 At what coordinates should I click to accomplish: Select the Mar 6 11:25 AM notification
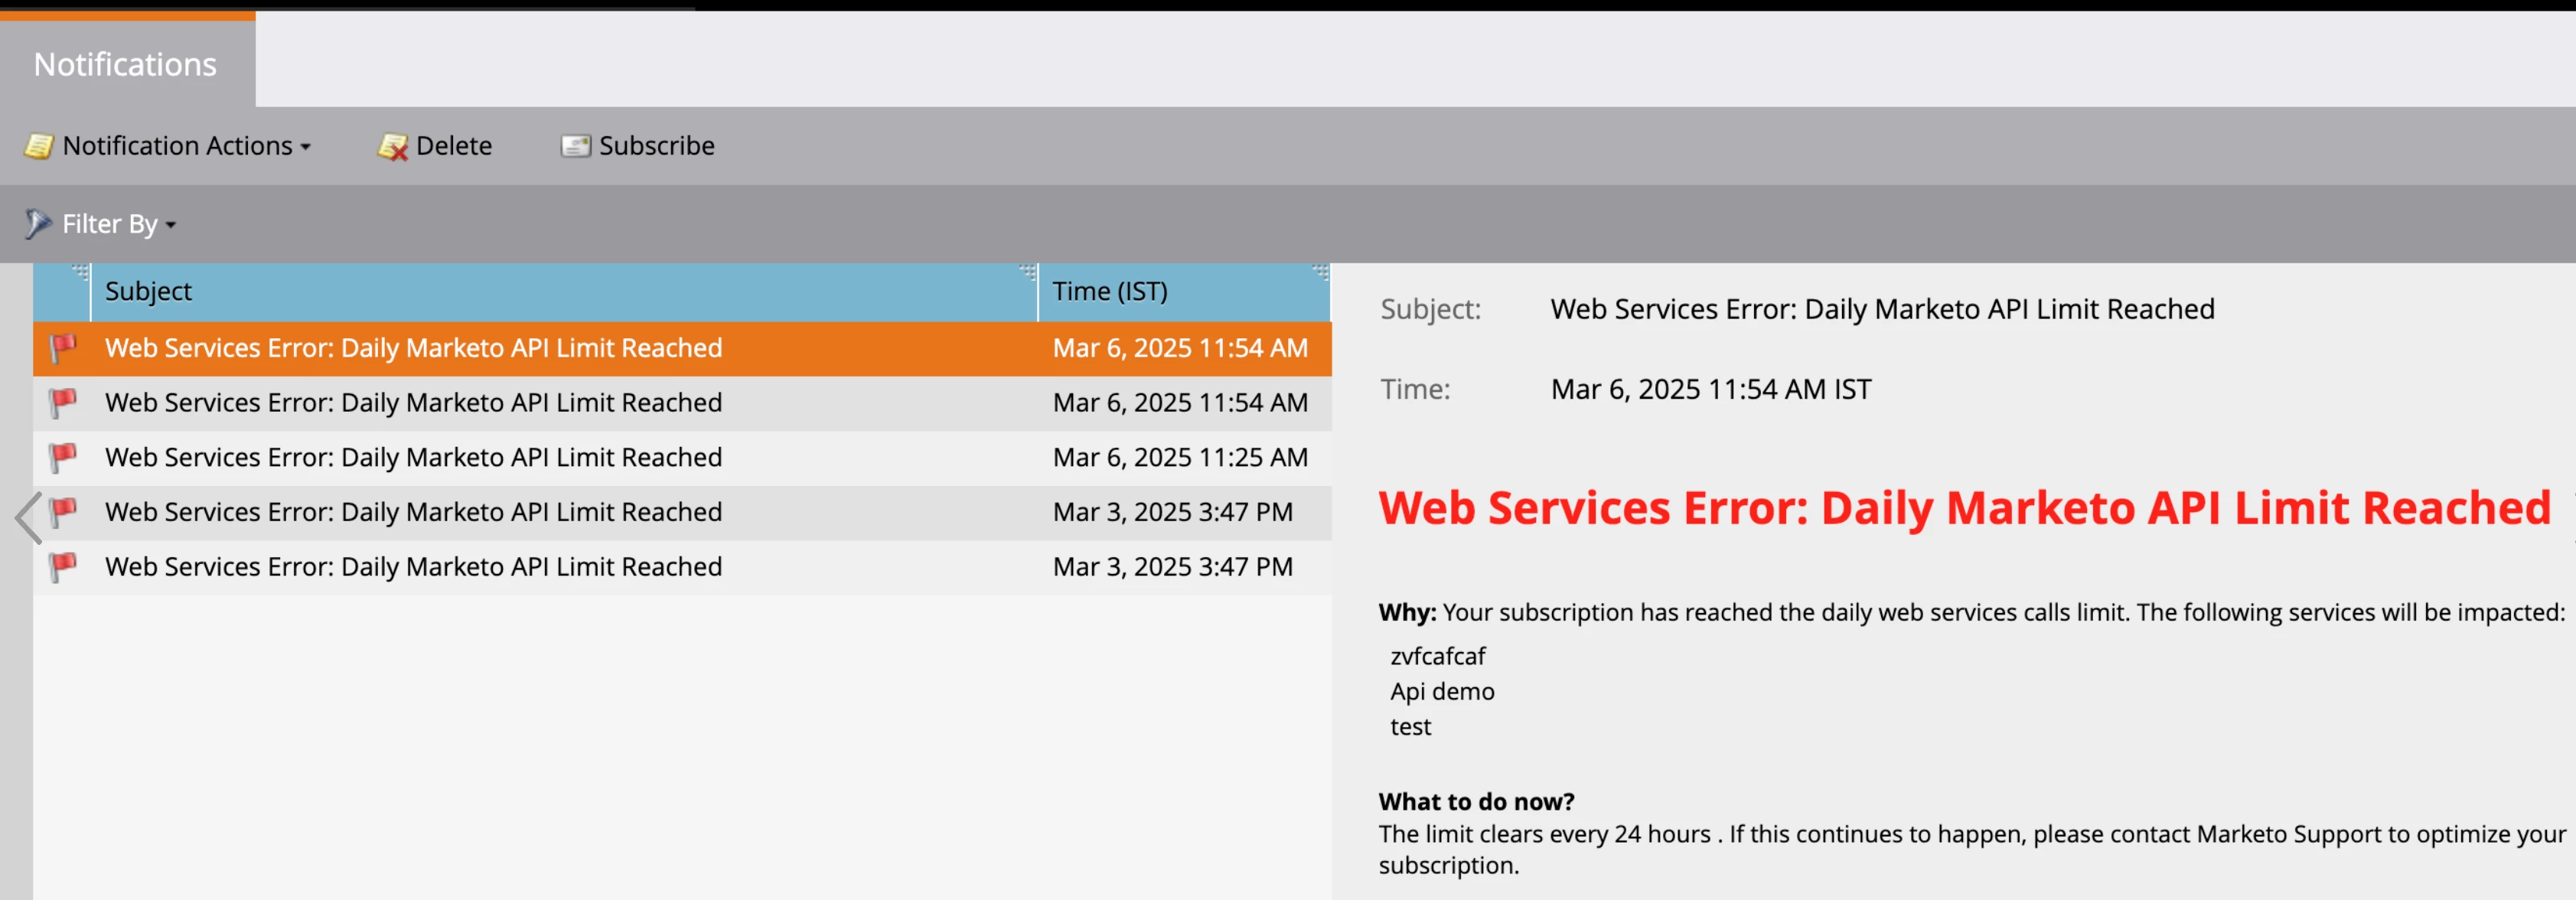(413, 457)
